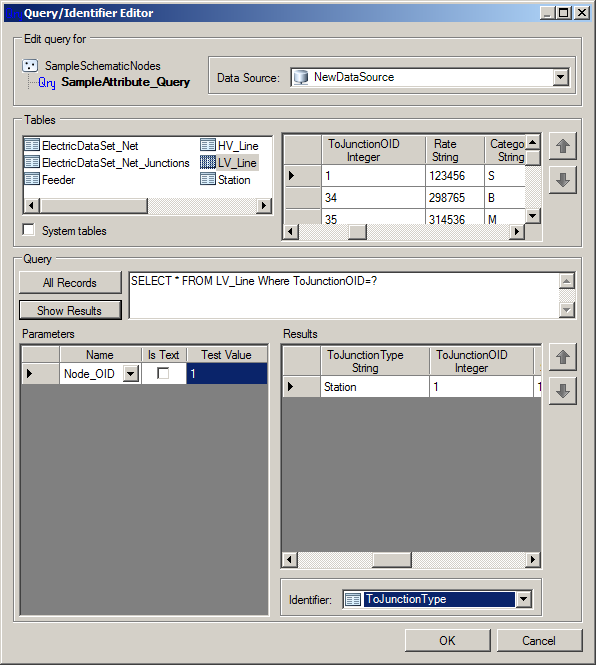
Task: Click the Feeder table icon
Action: pyautogui.click(x=32, y=179)
